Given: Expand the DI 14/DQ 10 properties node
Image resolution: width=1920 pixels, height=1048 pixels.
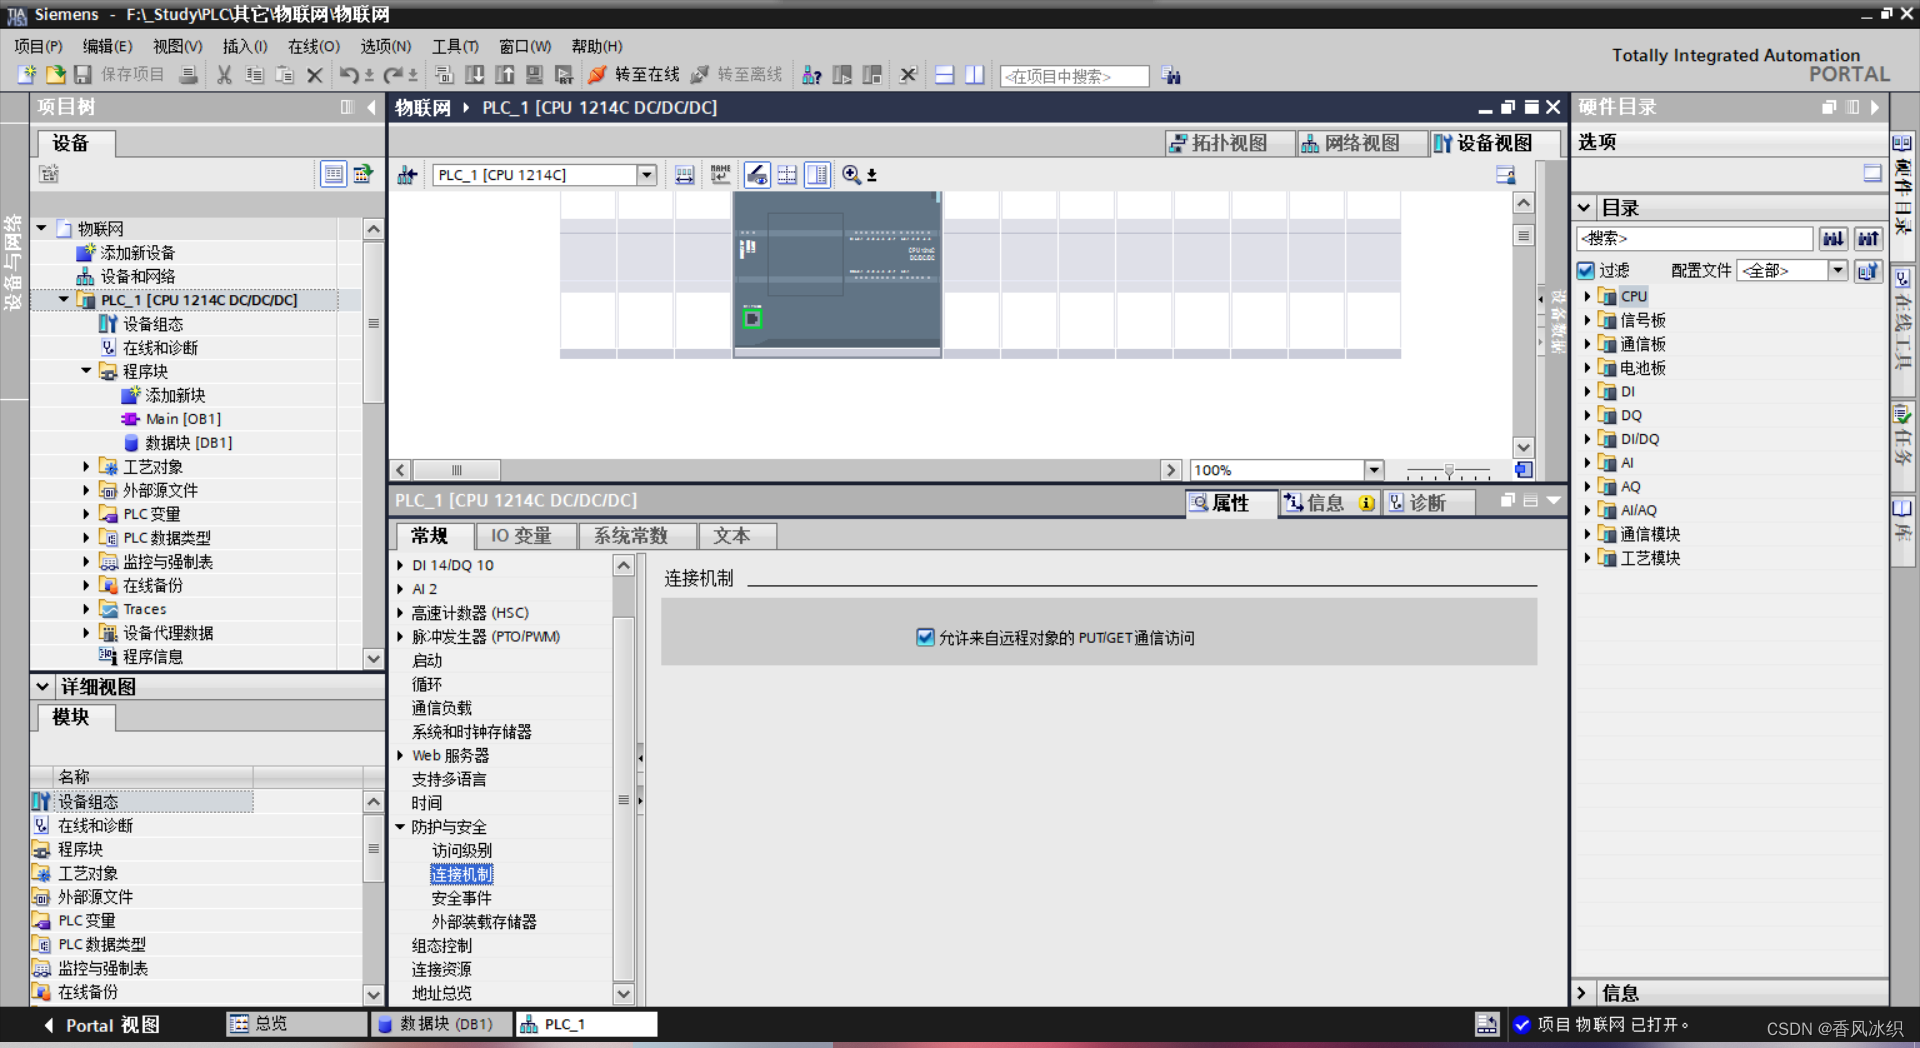Looking at the screenshot, I should [400, 565].
